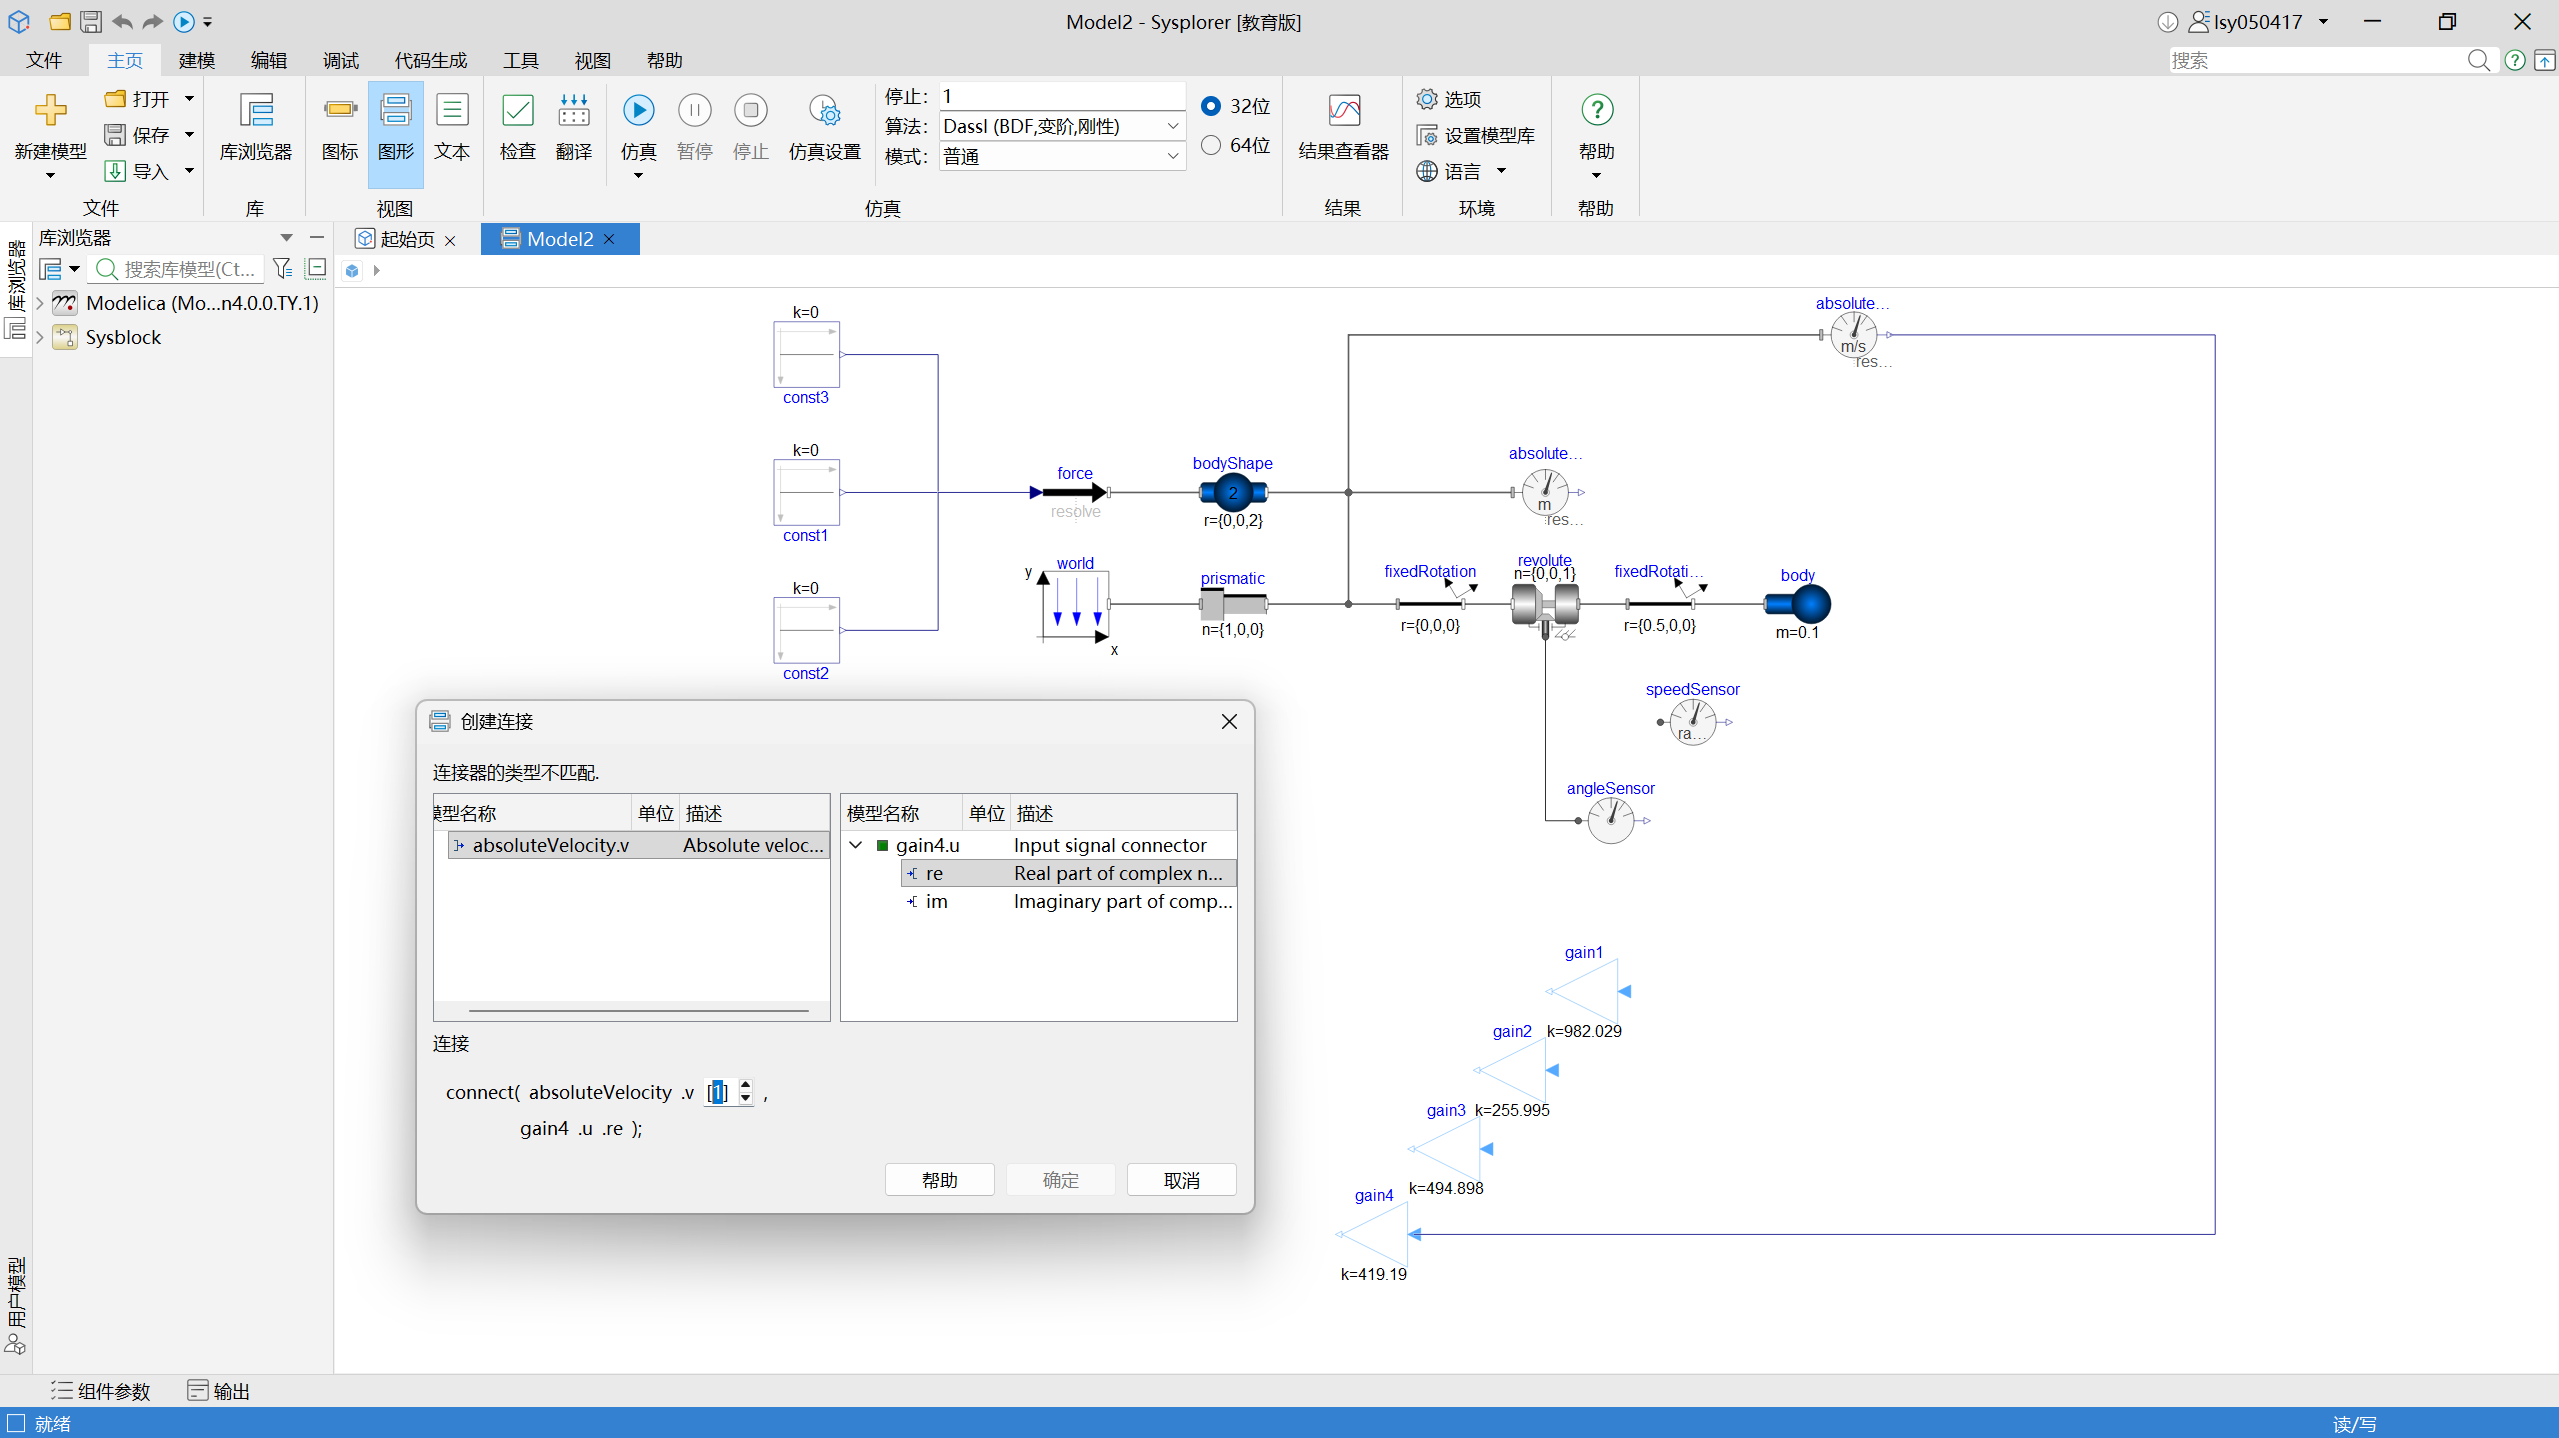Click the ribbon 帮助 help question icon
Screen dimensions: 2559x1438
tap(1597, 110)
